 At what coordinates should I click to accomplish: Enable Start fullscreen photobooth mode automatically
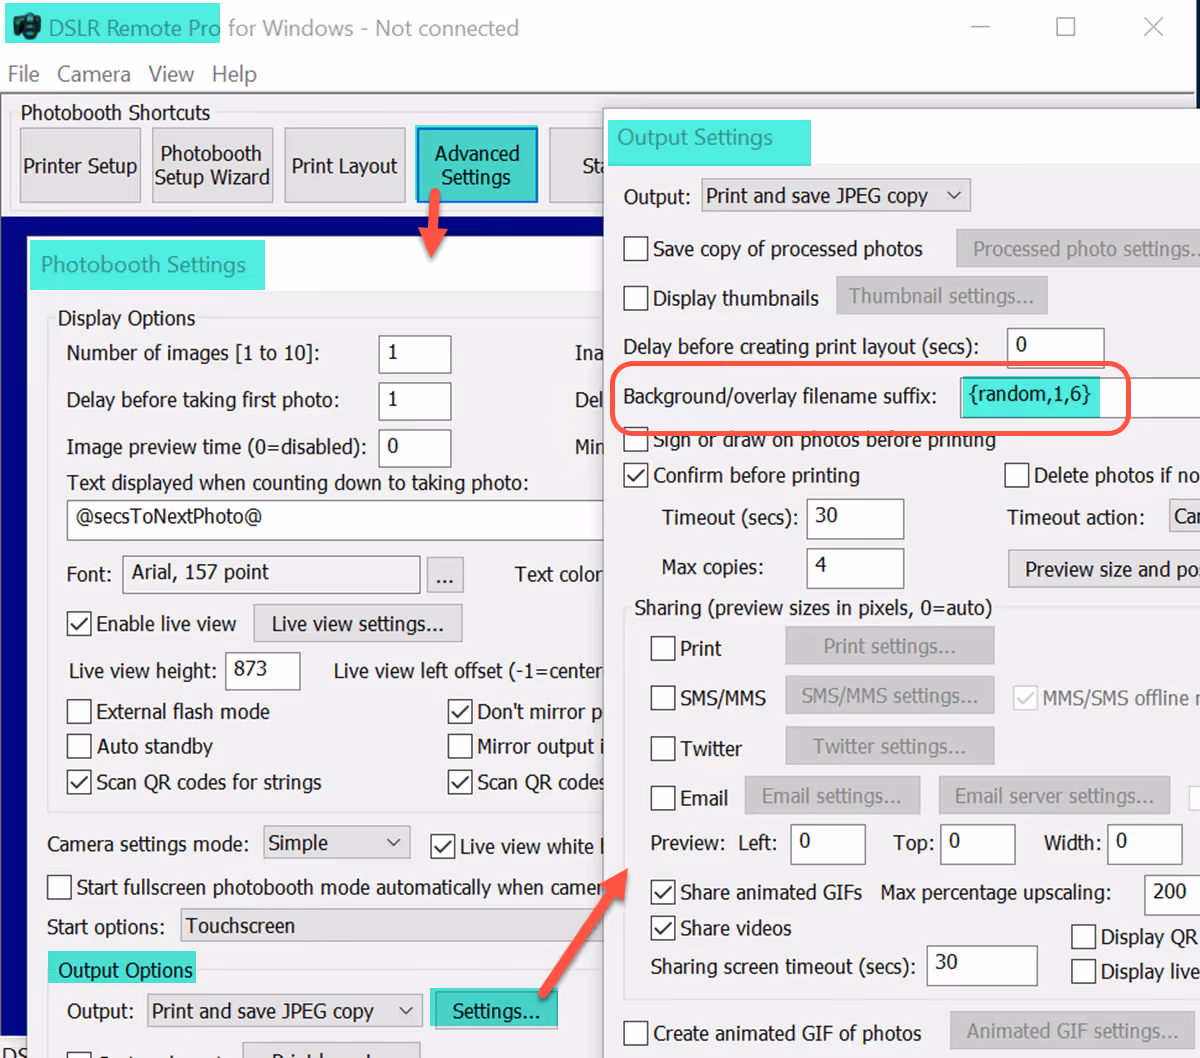tap(60, 888)
